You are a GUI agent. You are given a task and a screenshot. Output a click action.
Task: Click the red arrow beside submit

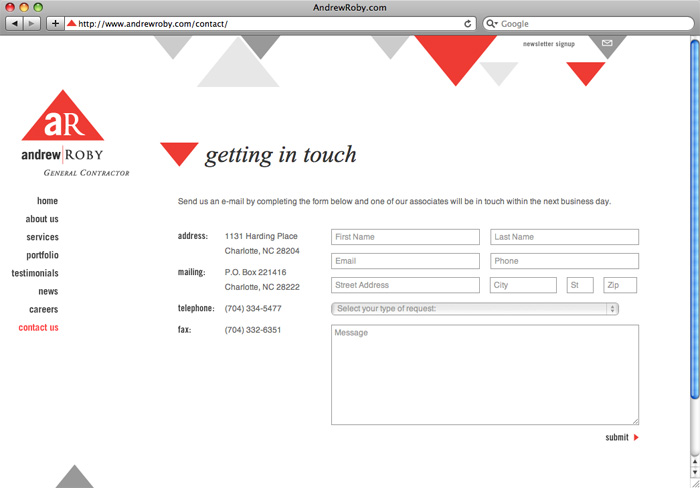pos(636,437)
